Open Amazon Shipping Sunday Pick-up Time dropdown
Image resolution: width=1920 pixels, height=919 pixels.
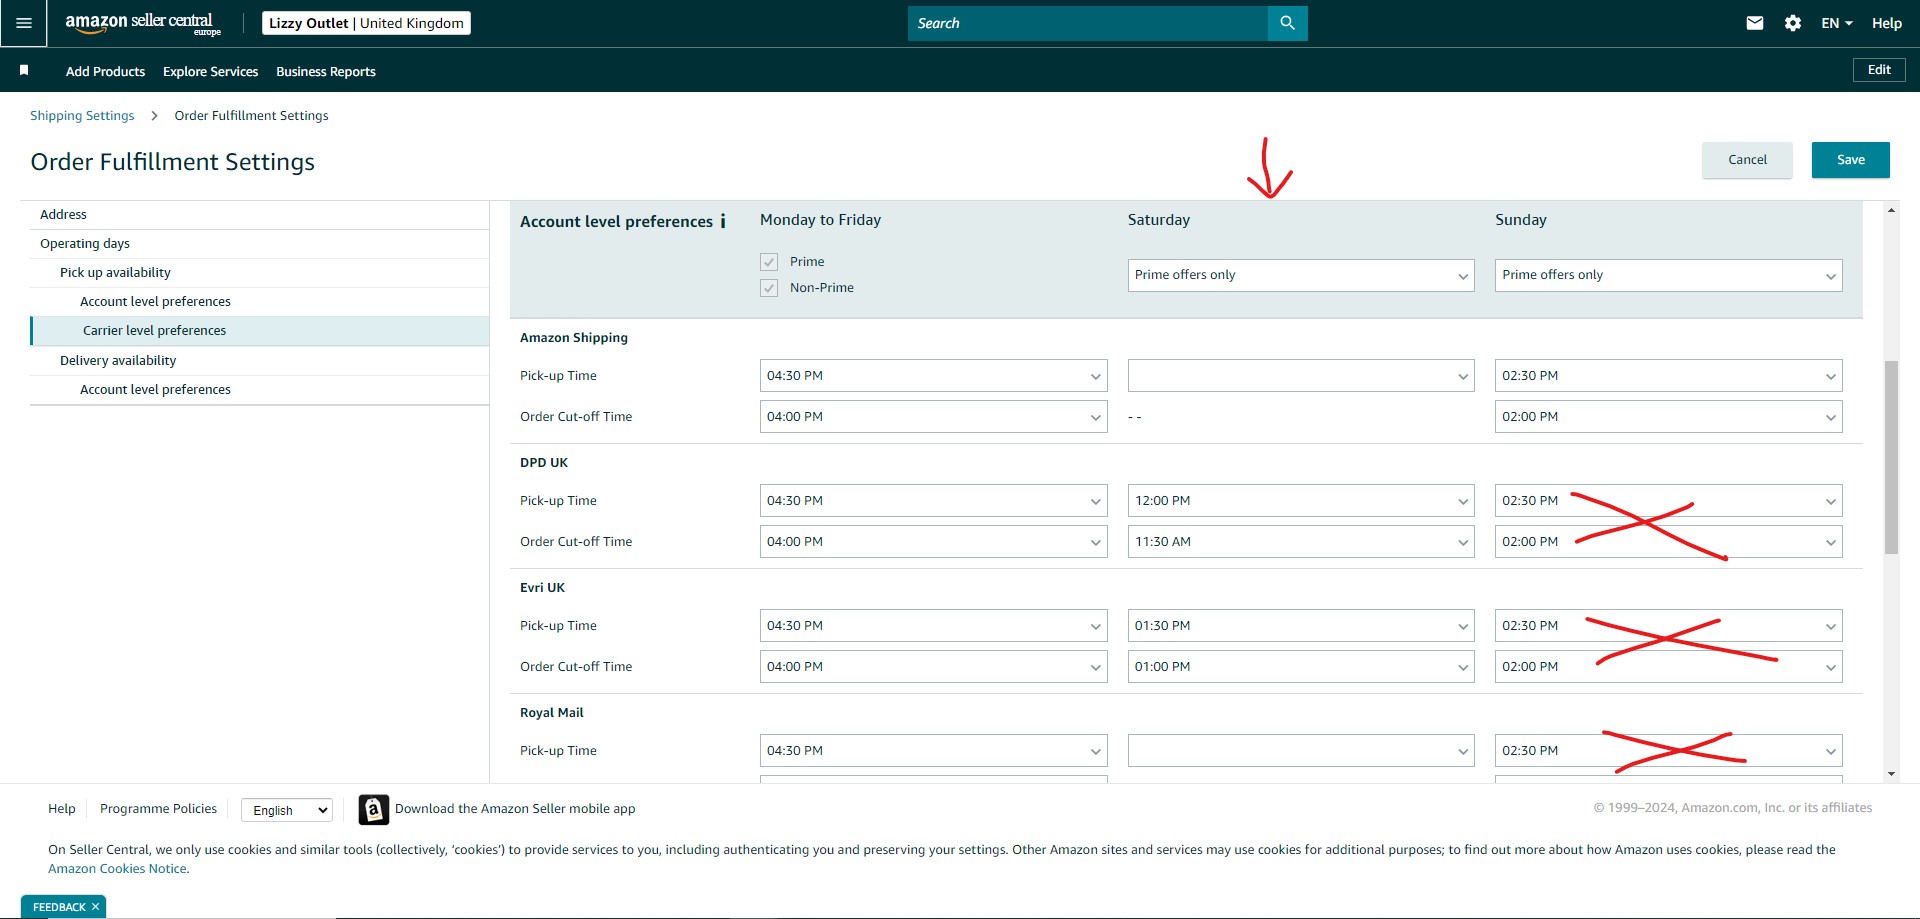pyautogui.click(x=1668, y=376)
